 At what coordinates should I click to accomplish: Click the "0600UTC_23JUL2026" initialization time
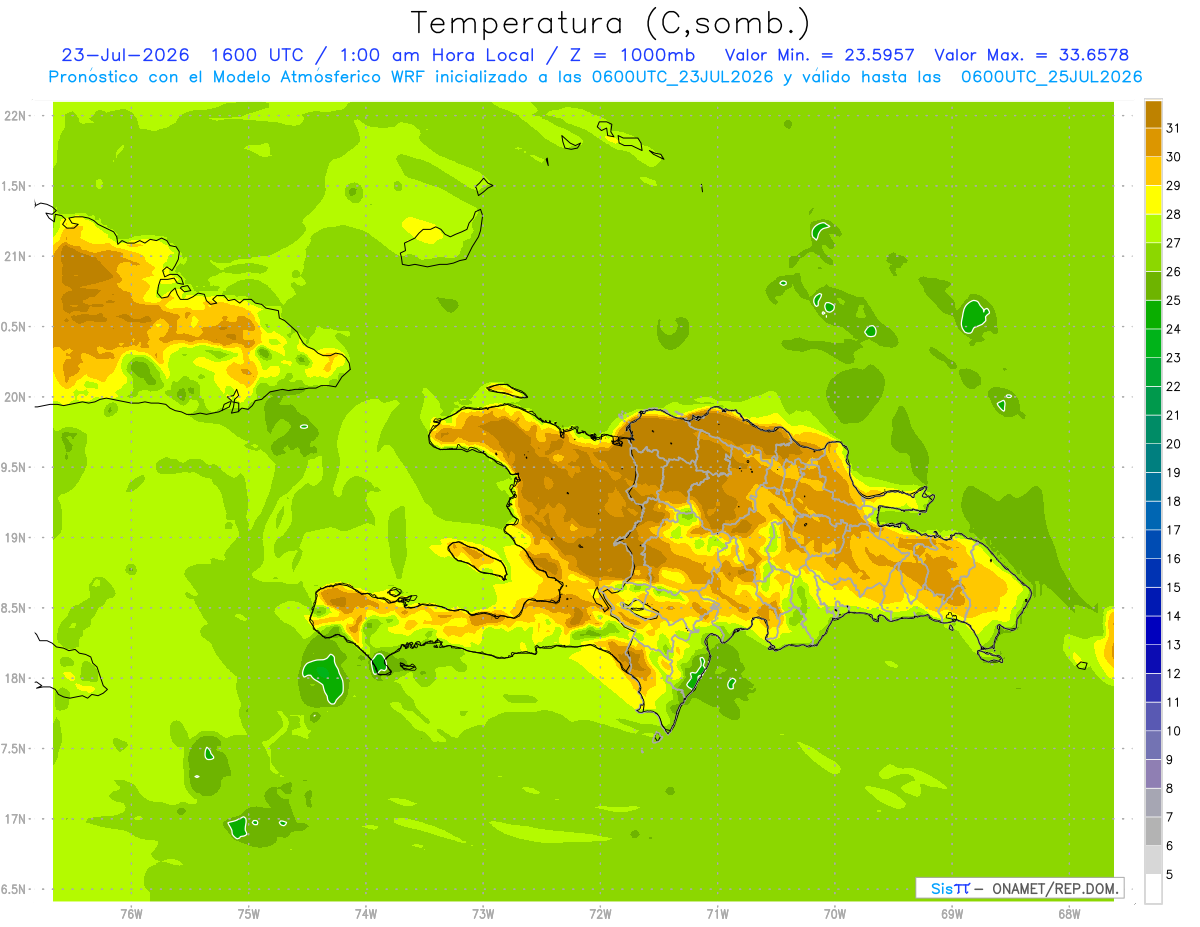click(678, 77)
